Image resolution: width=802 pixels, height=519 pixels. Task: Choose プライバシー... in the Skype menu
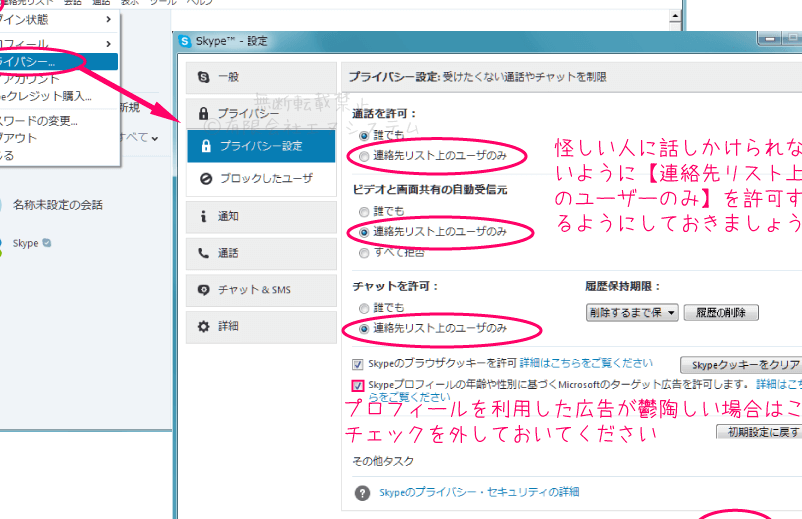(x=59, y=62)
